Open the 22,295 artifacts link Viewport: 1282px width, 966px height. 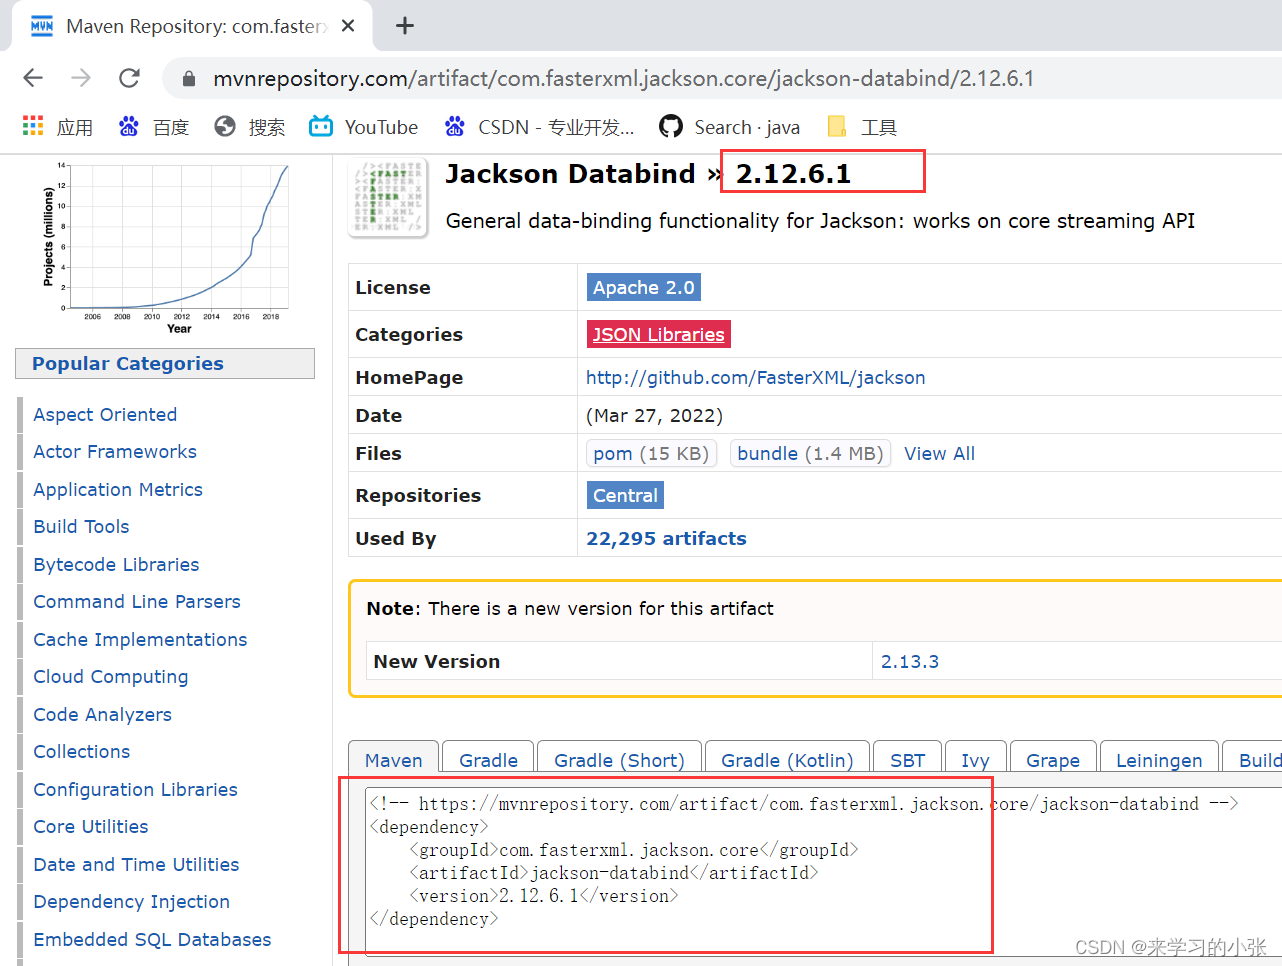pos(666,538)
